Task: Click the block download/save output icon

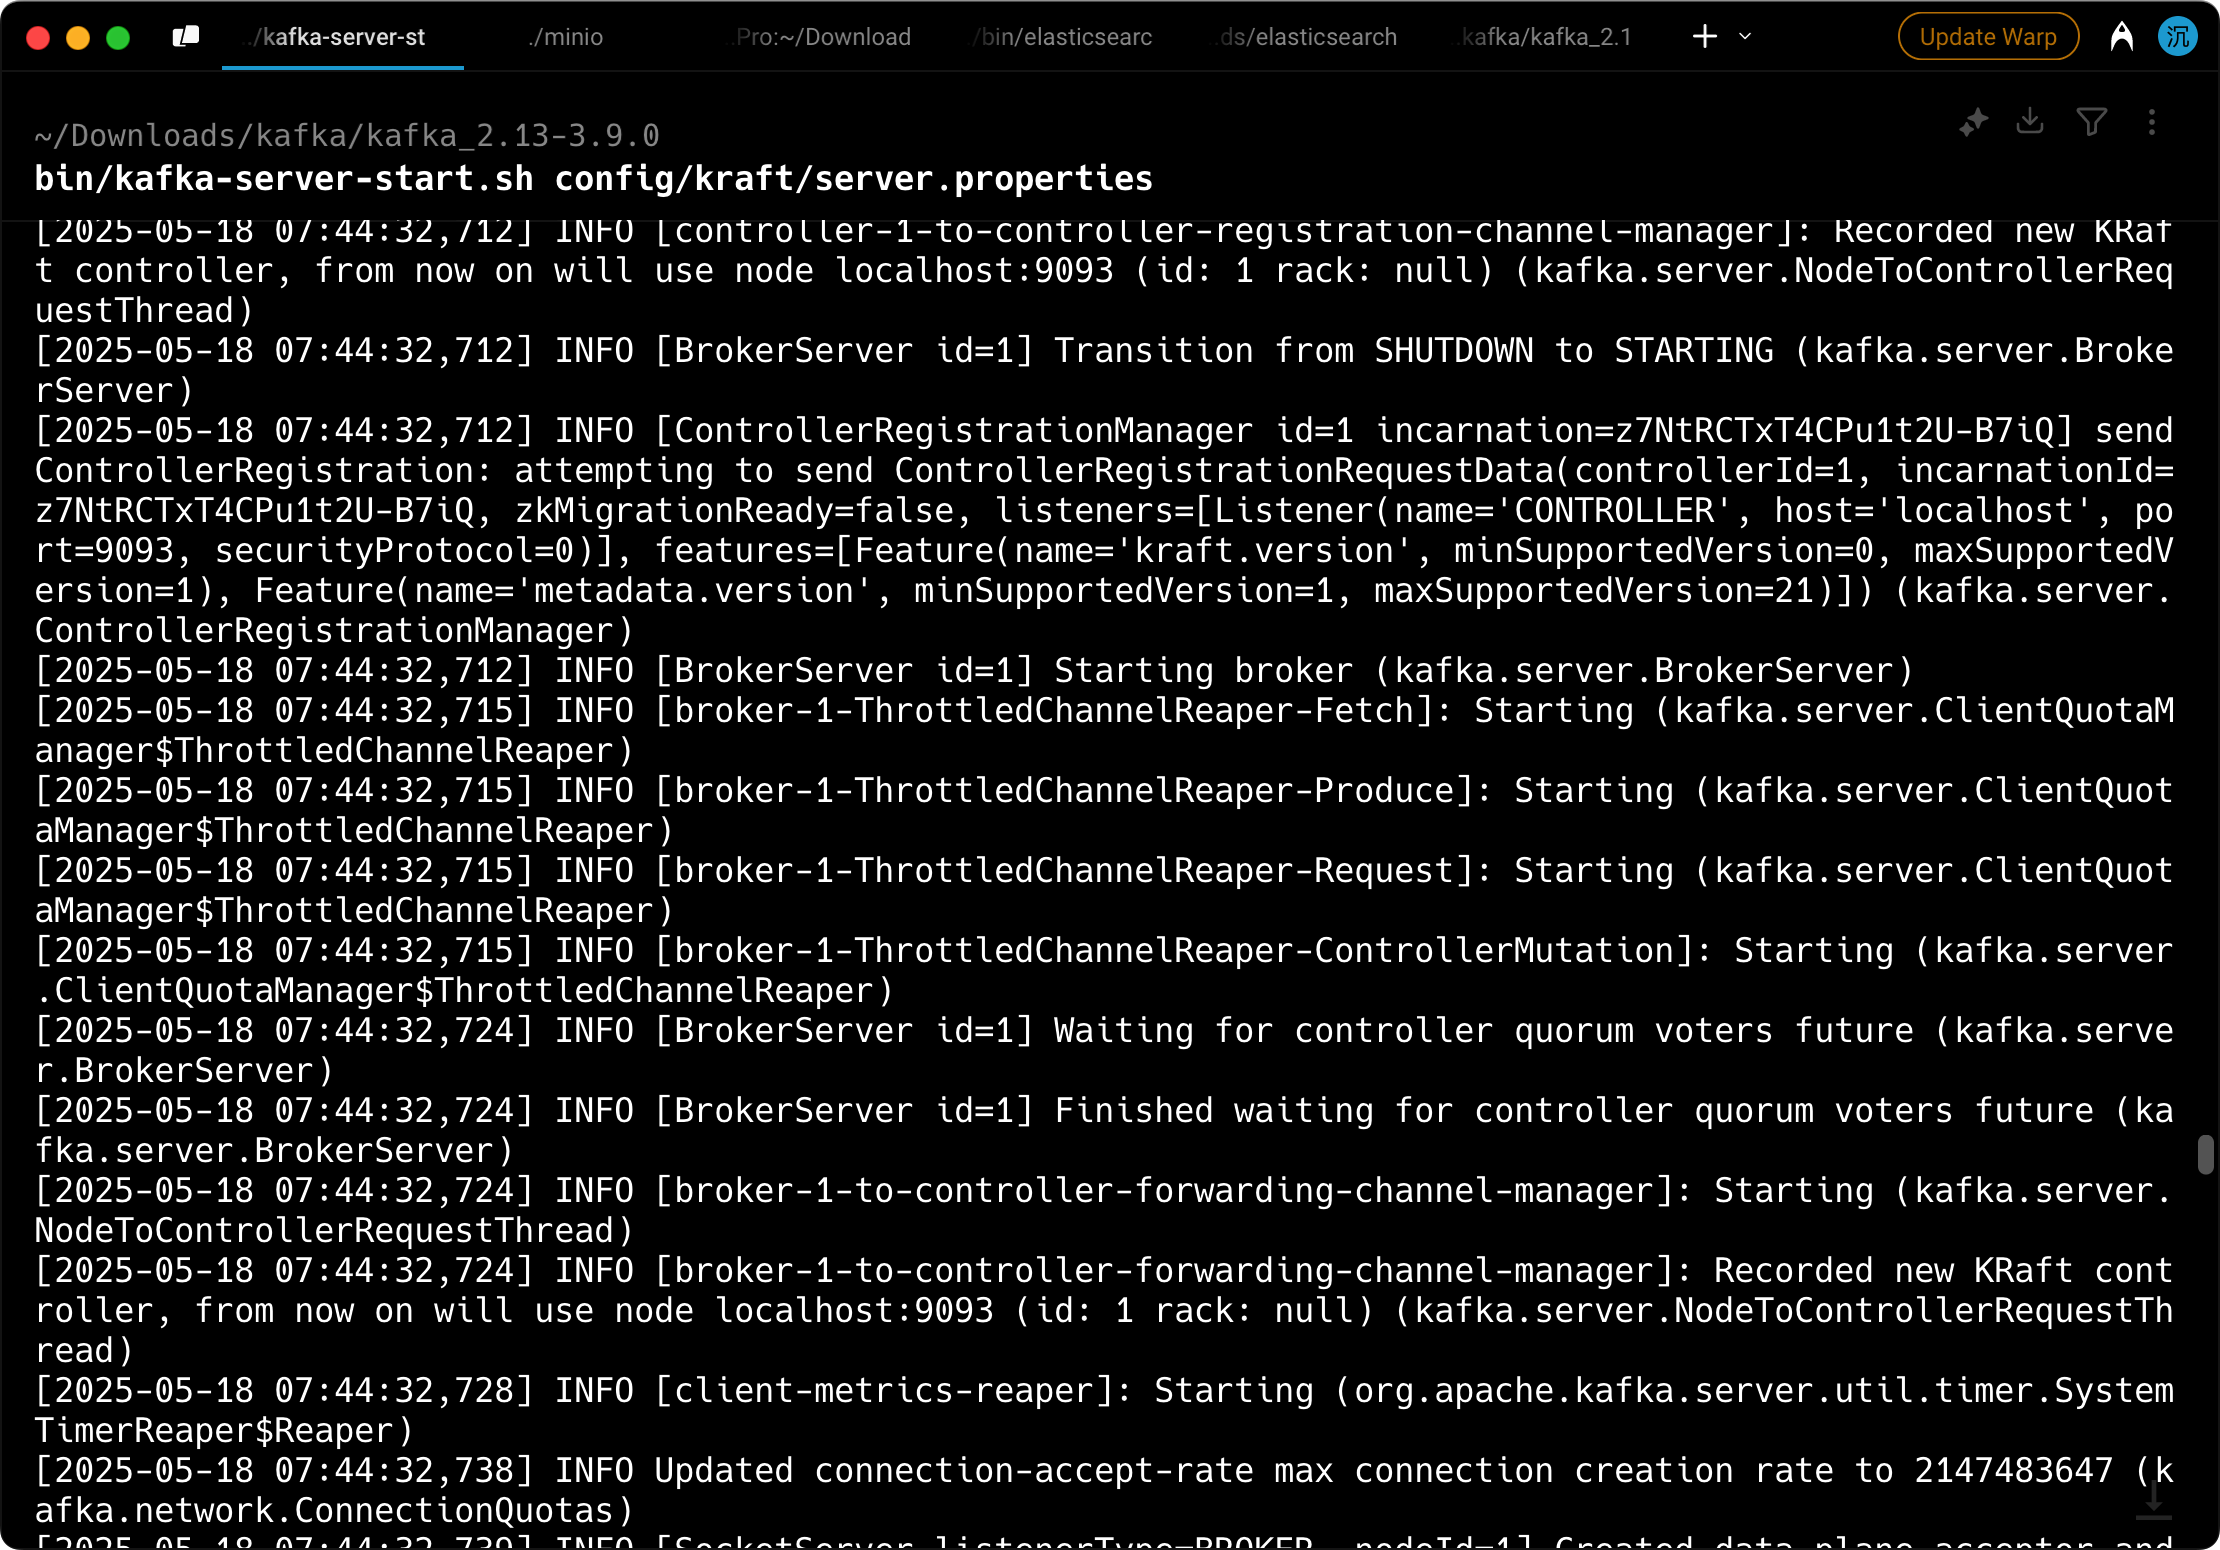Action: 2030,122
